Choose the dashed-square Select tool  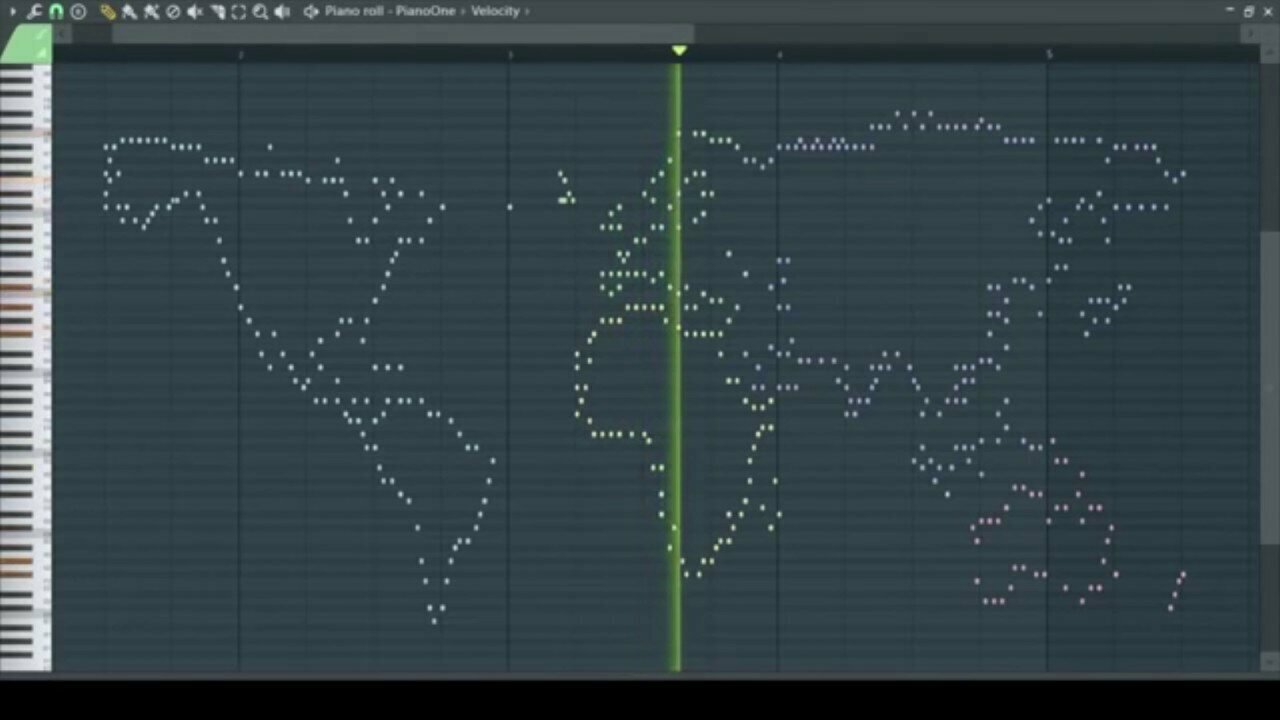(x=239, y=11)
